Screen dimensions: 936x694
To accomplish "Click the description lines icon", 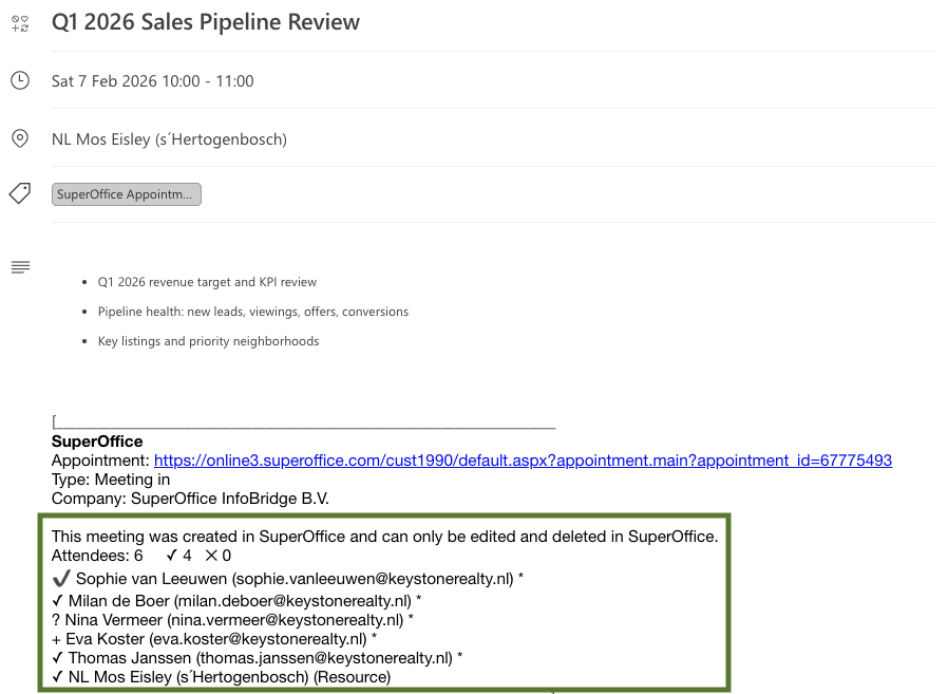I will [20, 267].
